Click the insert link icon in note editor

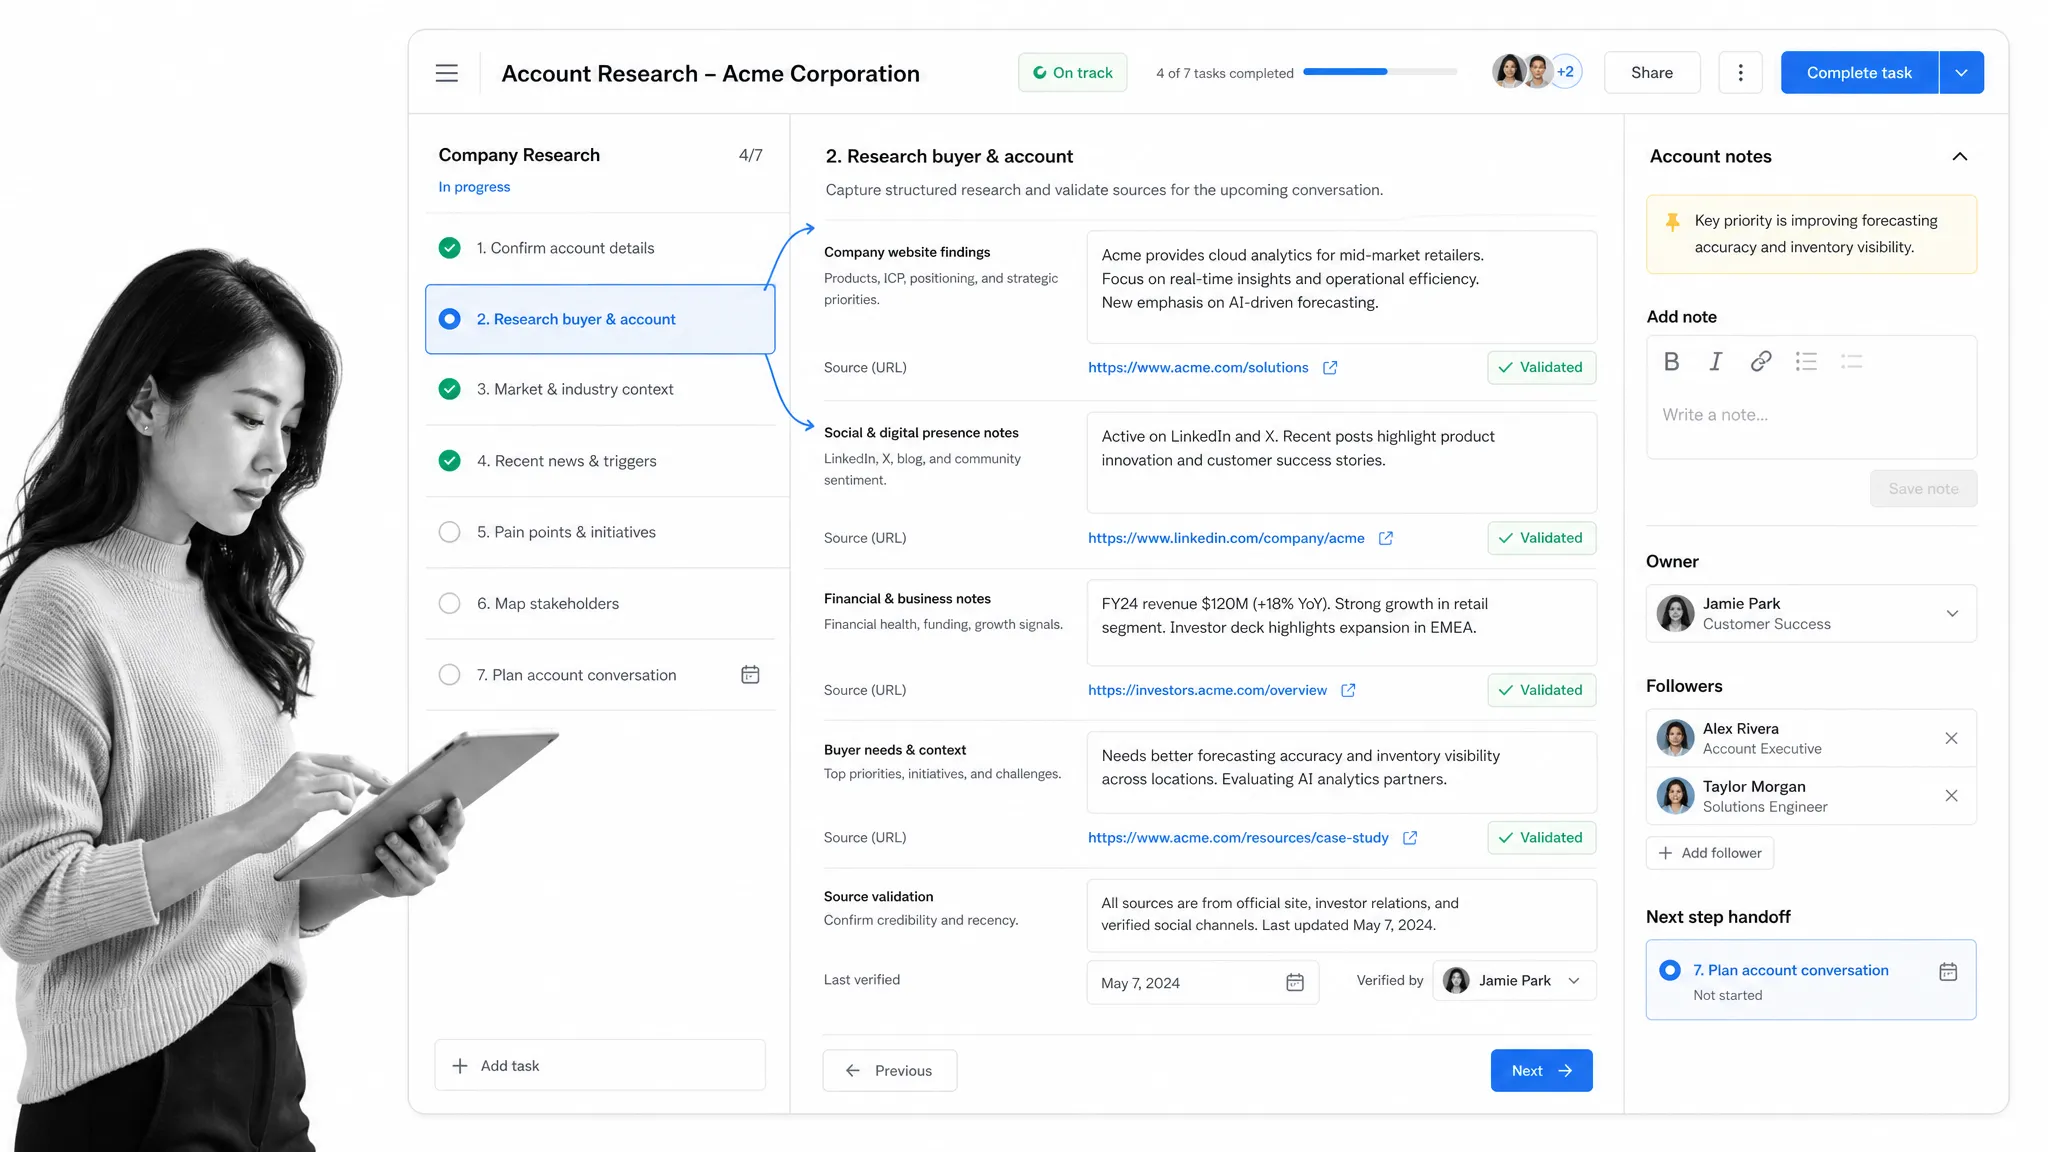point(1761,362)
